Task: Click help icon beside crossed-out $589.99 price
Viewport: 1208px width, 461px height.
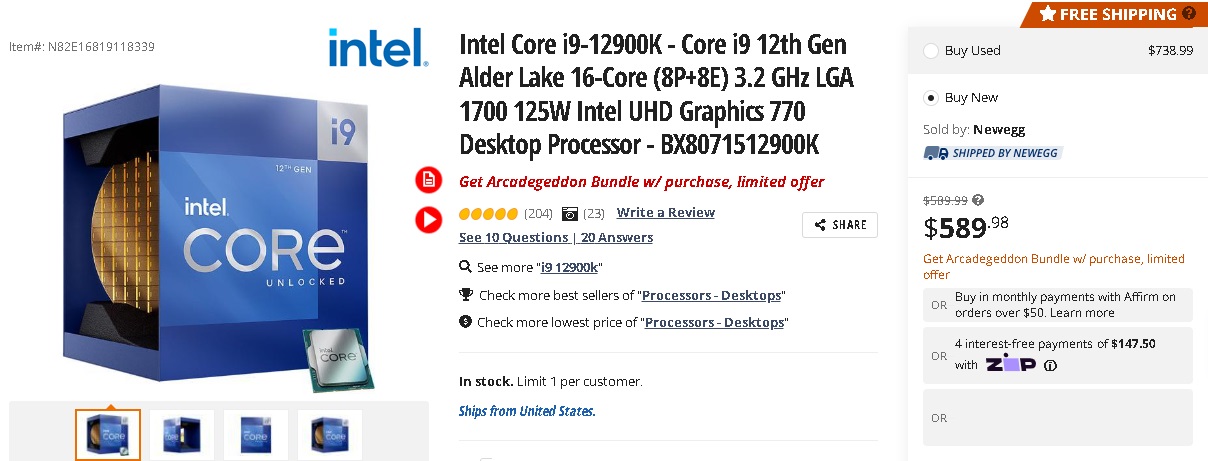Action: coord(978,200)
